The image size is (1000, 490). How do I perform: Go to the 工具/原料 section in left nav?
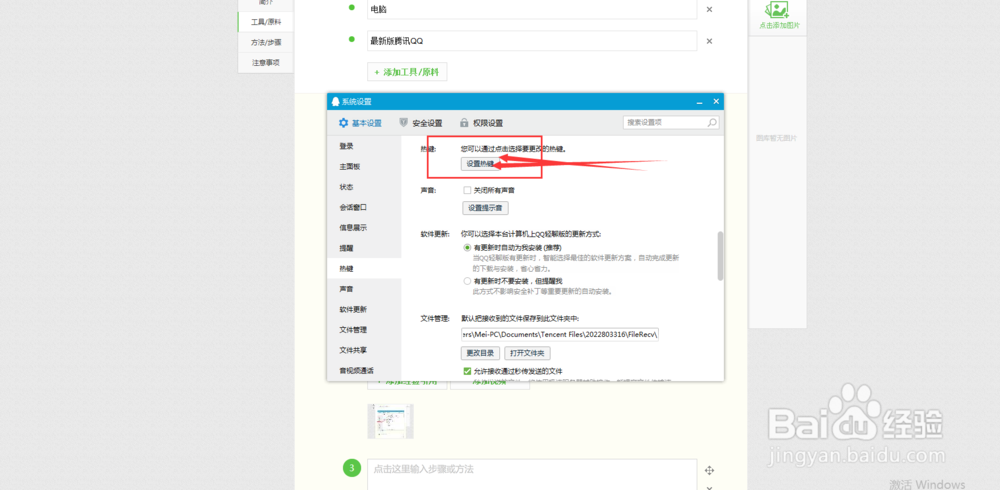tap(265, 22)
